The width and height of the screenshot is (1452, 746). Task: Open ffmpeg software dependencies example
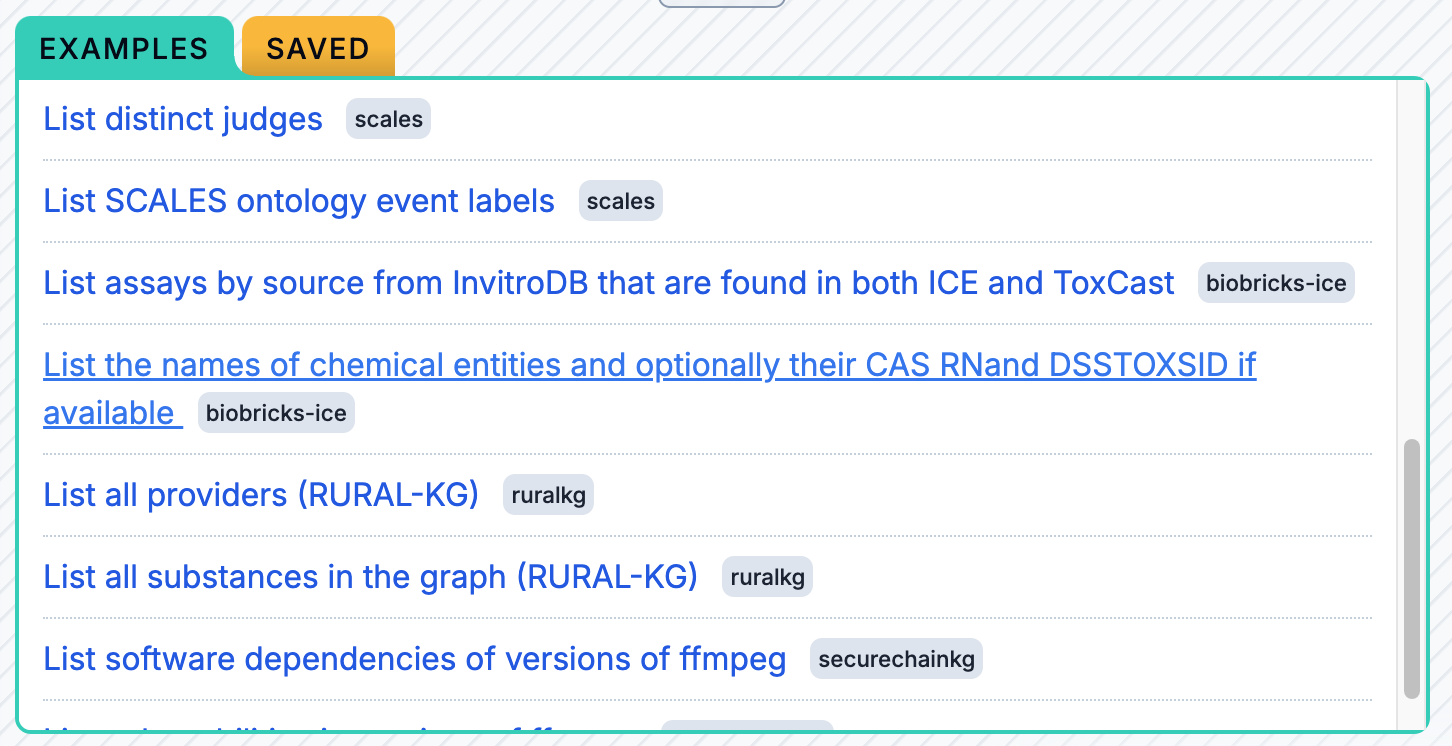click(414, 659)
